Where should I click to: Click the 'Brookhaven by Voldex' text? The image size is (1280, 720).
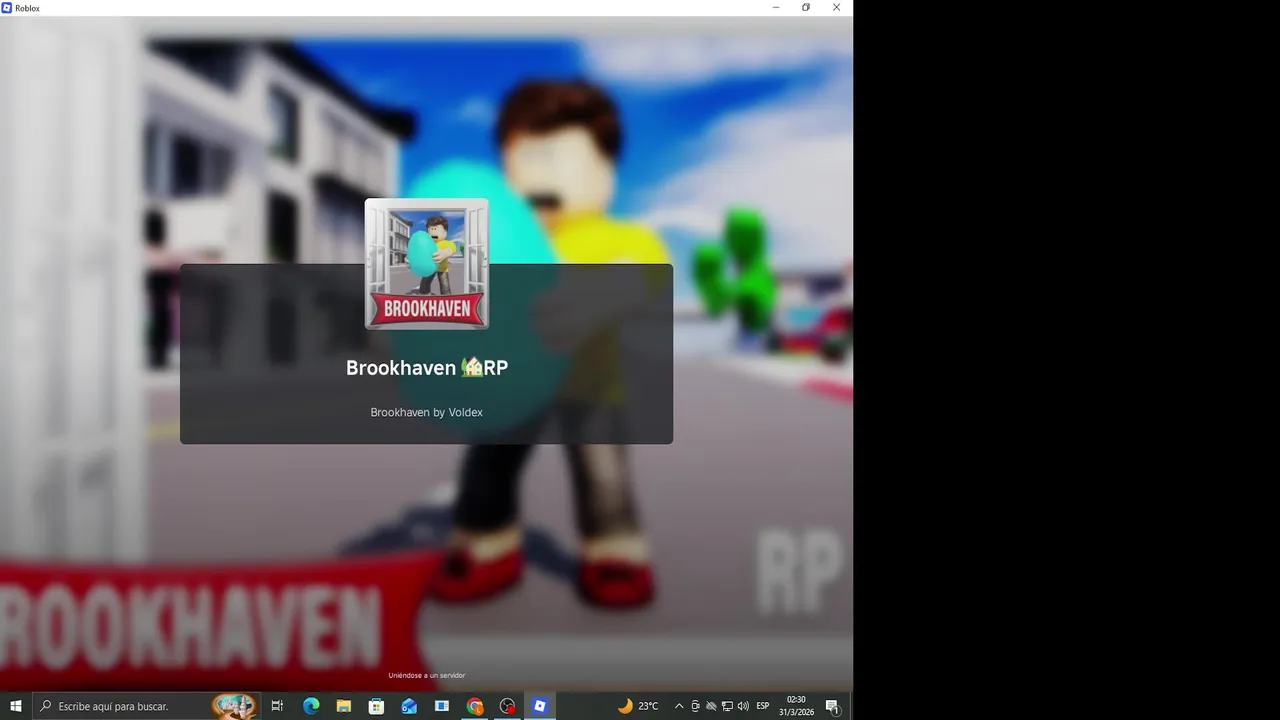427,412
